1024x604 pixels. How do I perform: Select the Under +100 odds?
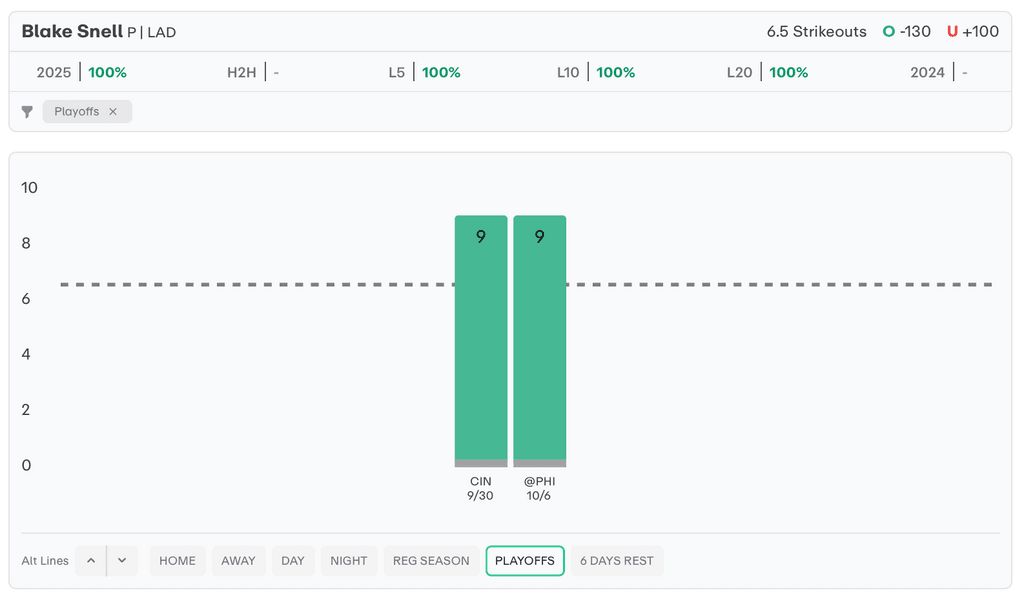tap(973, 32)
